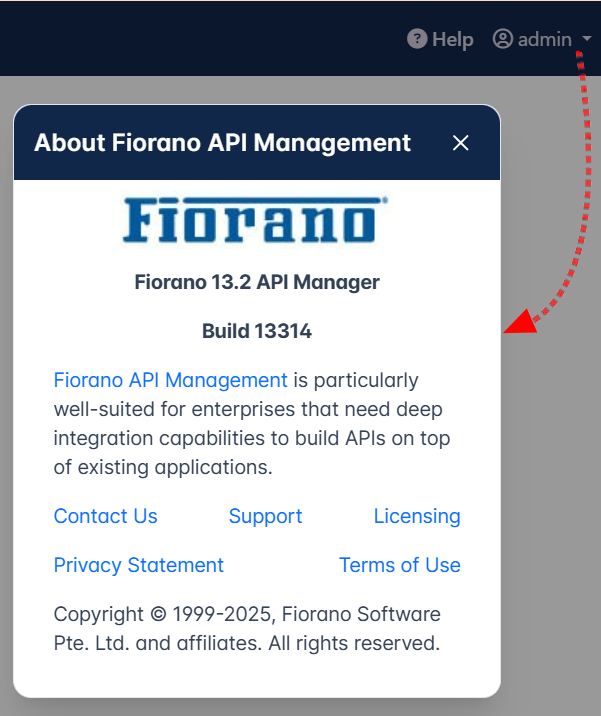Screen dimensions: 601x716
Task: View the Privacy Statement link
Action: click(138, 565)
